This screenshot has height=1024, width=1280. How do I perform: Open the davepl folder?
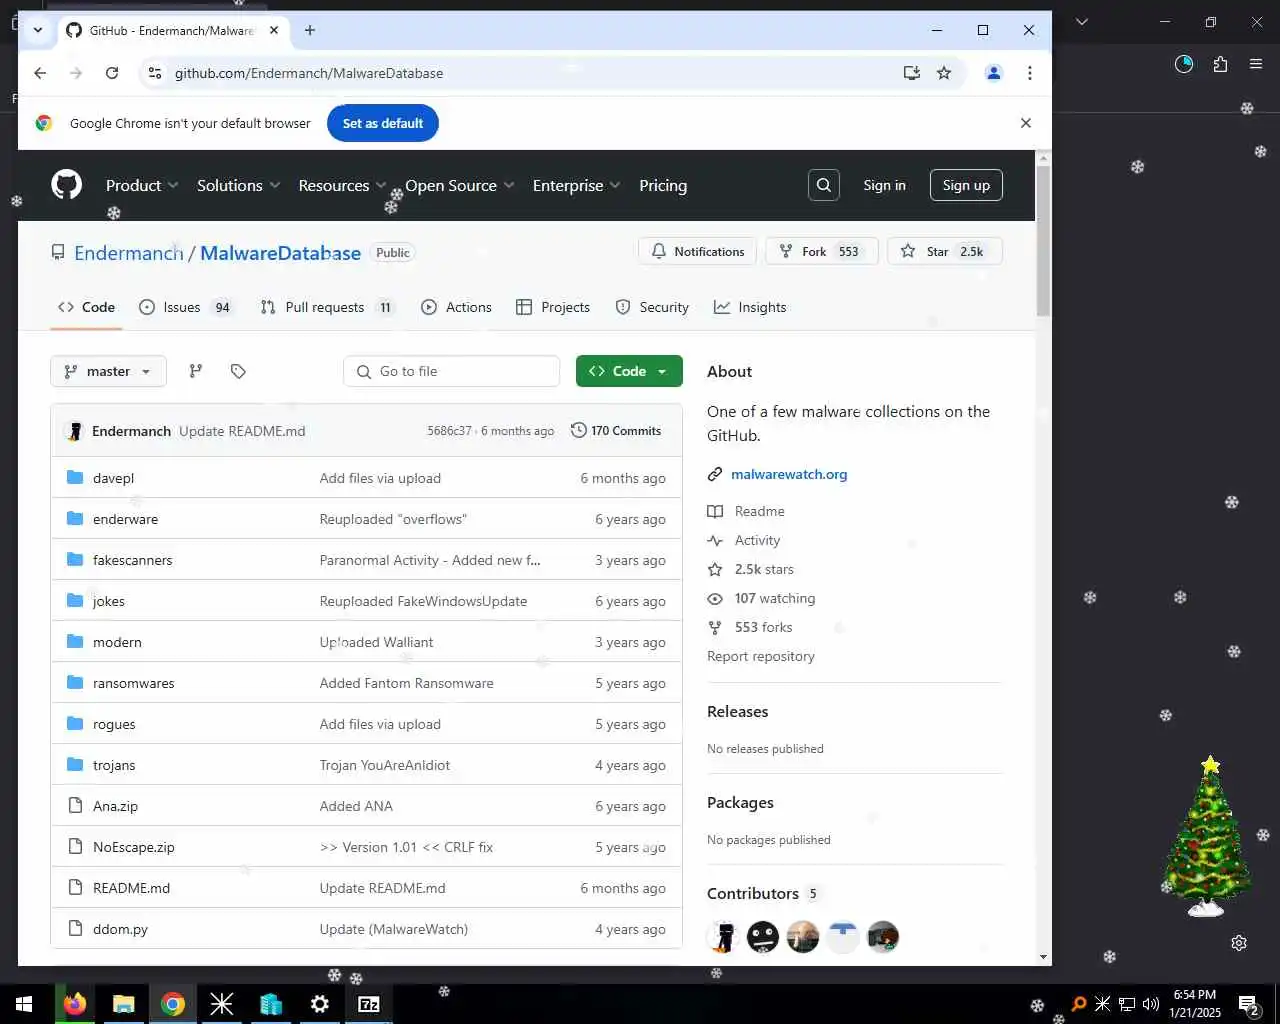click(x=113, y=478)
